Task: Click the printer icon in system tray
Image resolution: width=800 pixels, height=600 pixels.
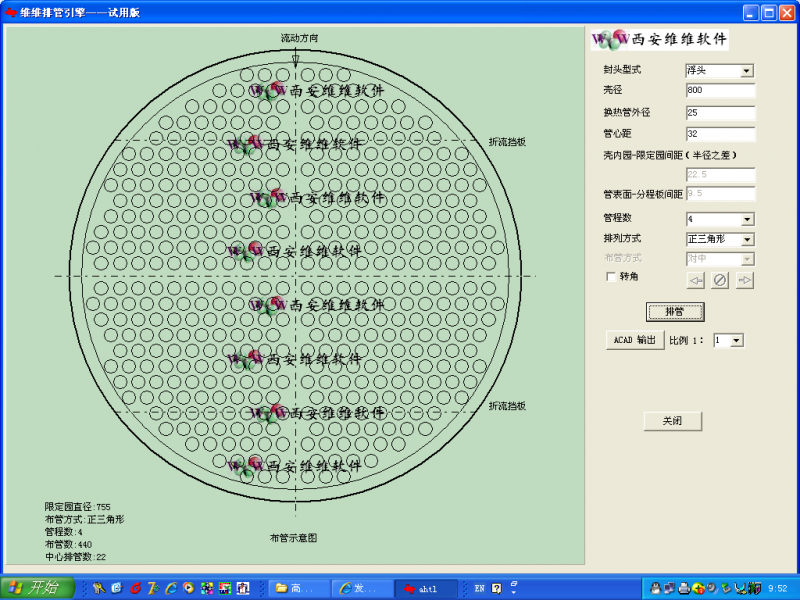Action: pos(684,588)
